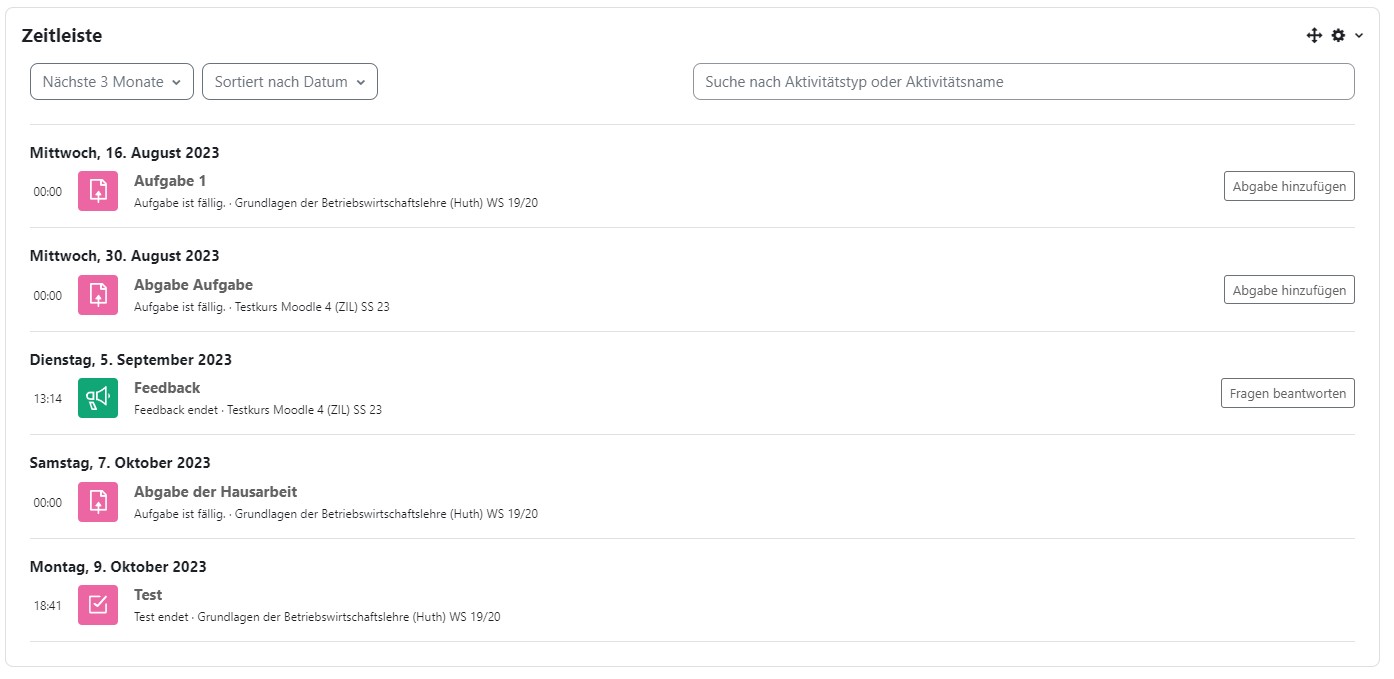Click the Abgabe der Hausarbeit assignment icon

tap(98, 502)
